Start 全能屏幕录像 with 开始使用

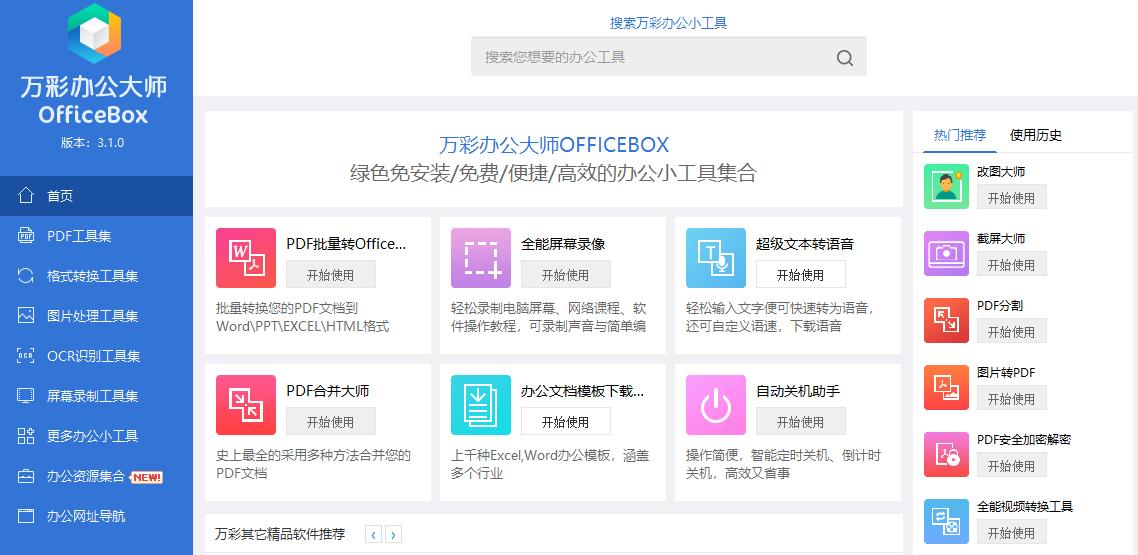tap(565, 275)
